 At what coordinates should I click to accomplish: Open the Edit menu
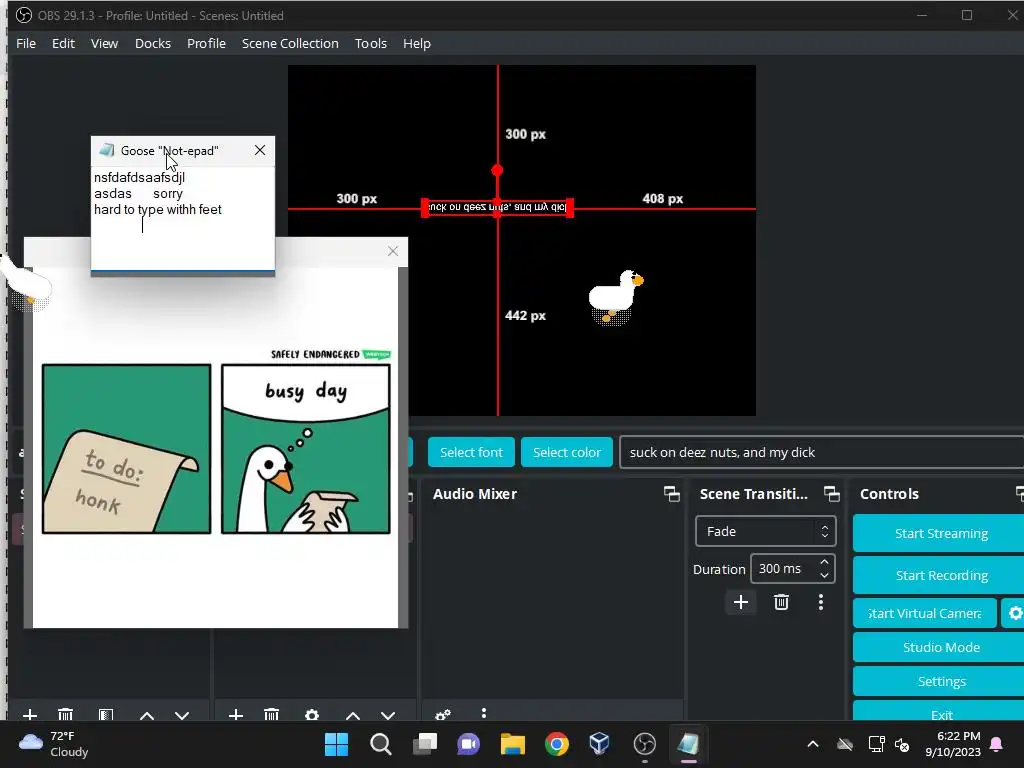[63, 43]
